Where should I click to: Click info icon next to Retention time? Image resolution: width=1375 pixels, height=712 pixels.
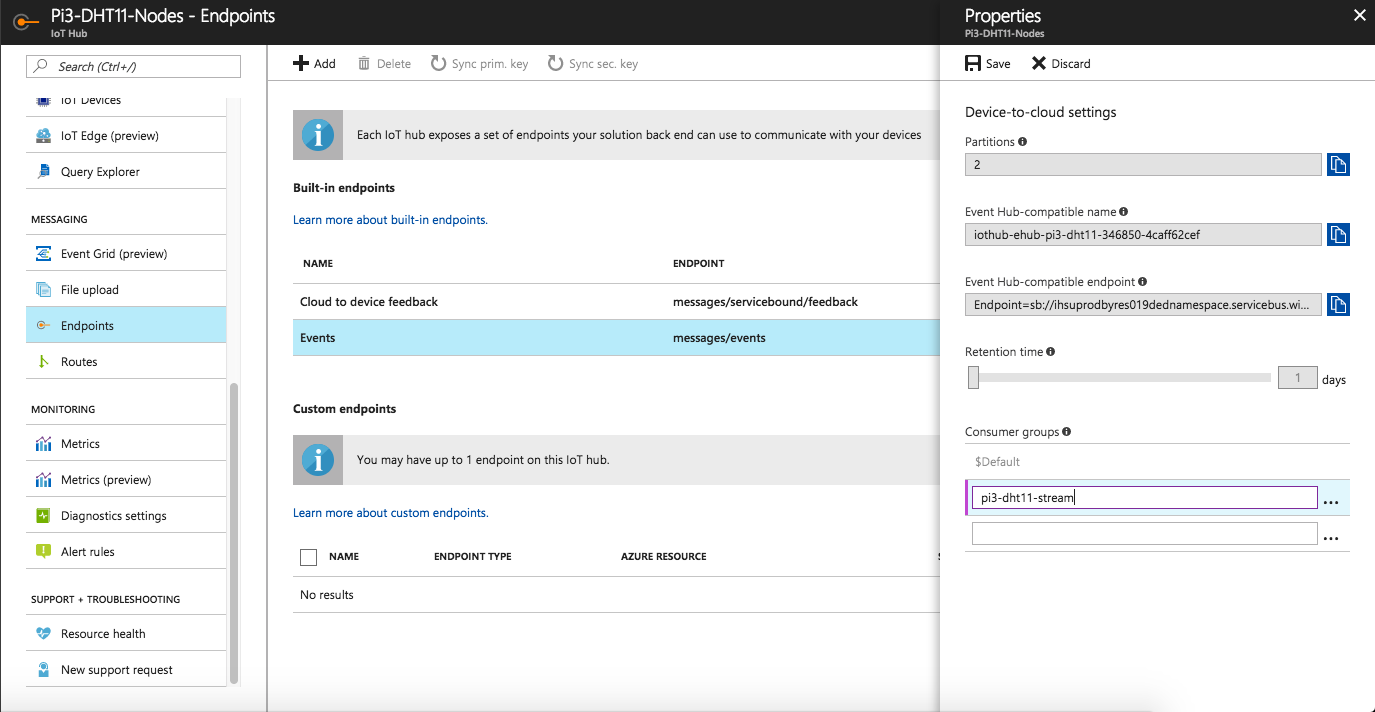[x=1051, y=352]
